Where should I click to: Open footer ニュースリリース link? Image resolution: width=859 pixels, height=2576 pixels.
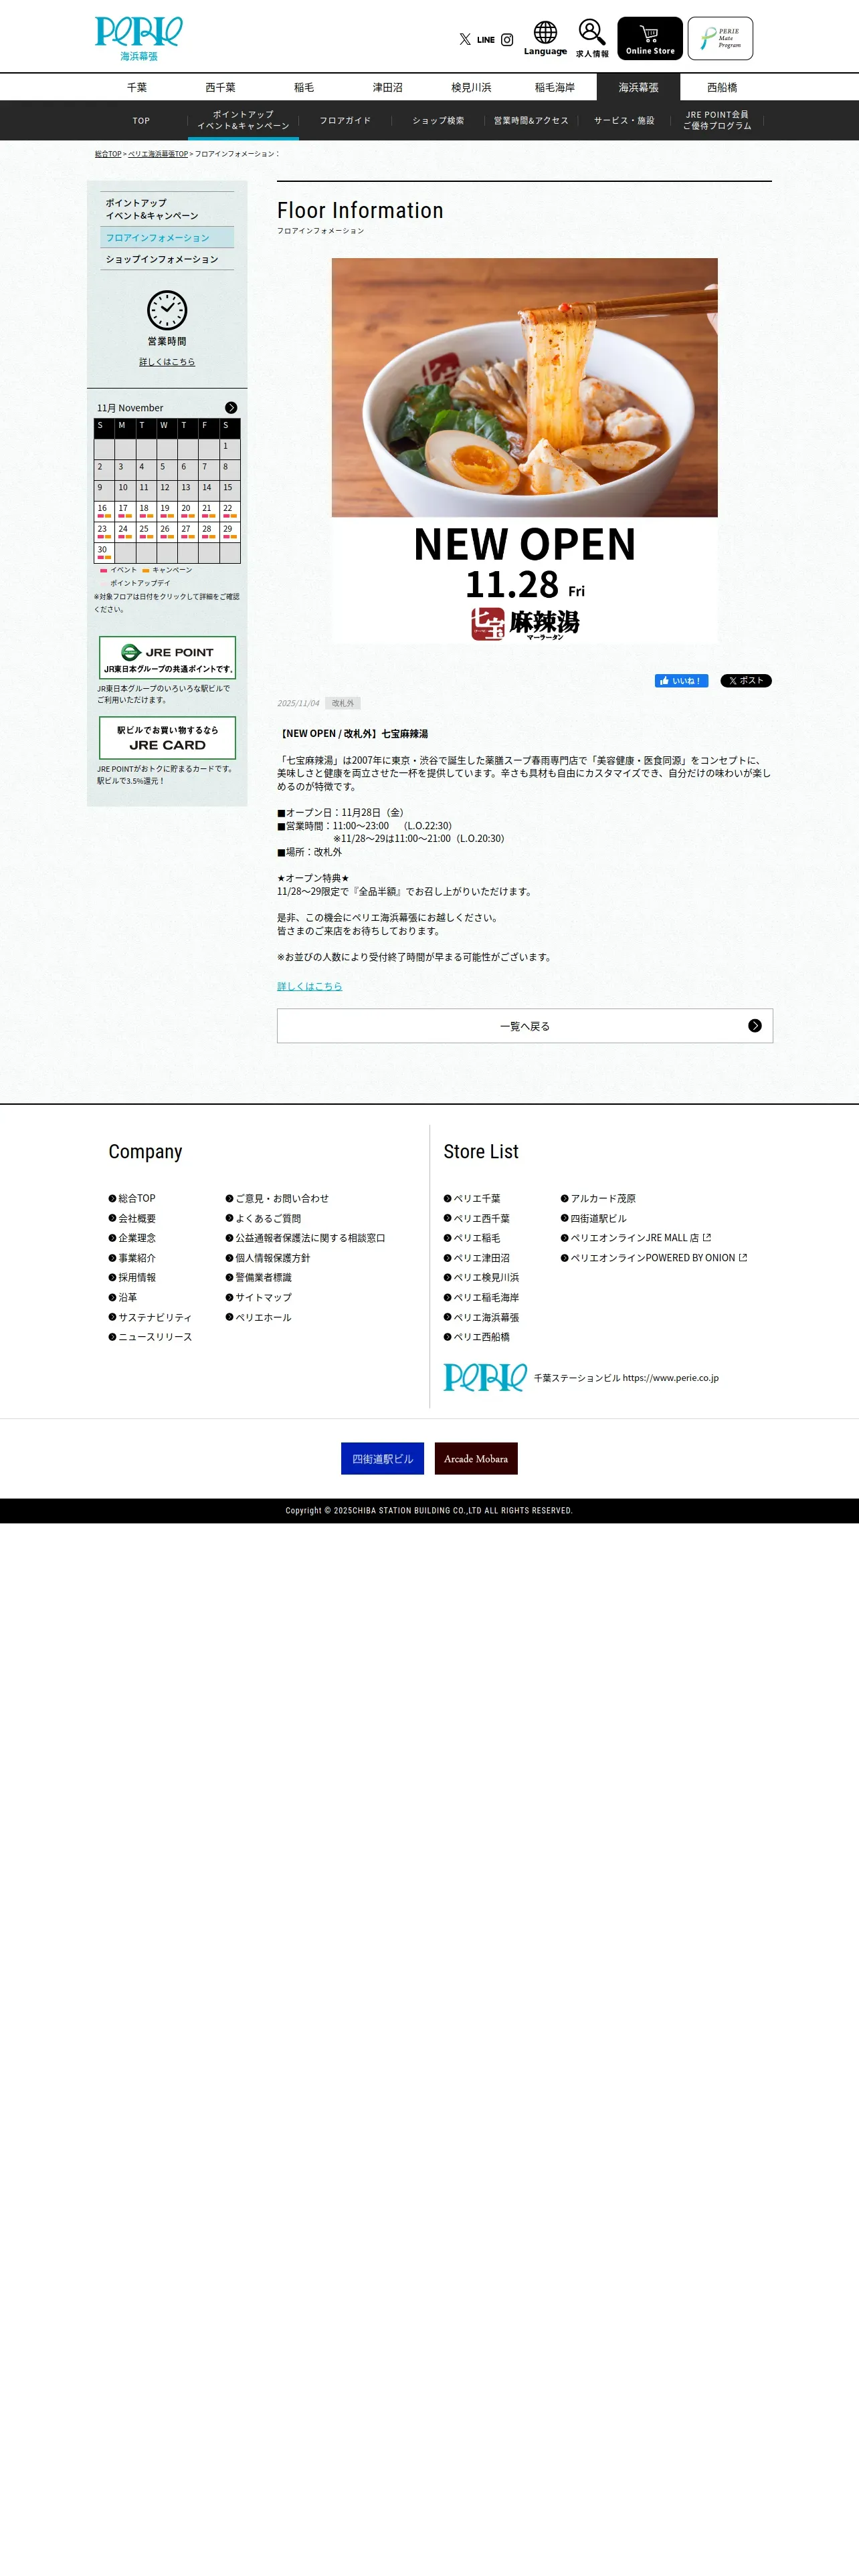[x=150, y=1337]
